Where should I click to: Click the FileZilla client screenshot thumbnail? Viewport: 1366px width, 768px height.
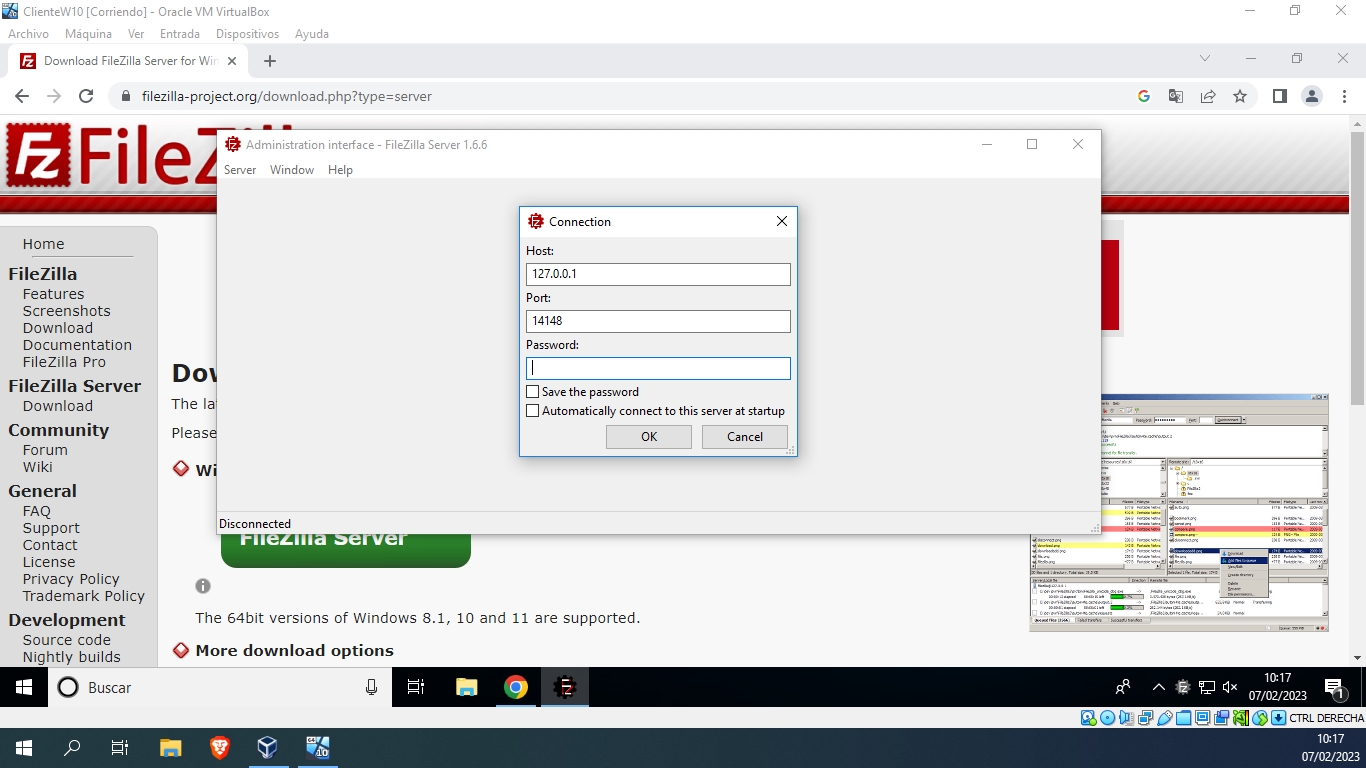coord(1179,512)
